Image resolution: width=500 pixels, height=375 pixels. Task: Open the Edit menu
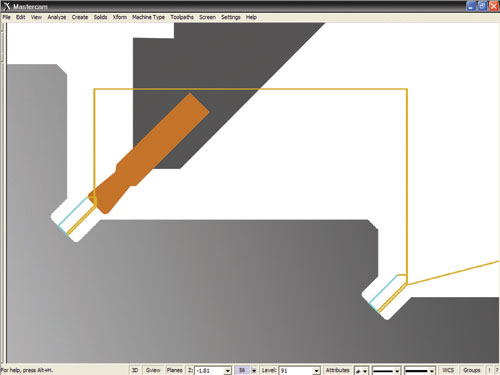(20, 17)
